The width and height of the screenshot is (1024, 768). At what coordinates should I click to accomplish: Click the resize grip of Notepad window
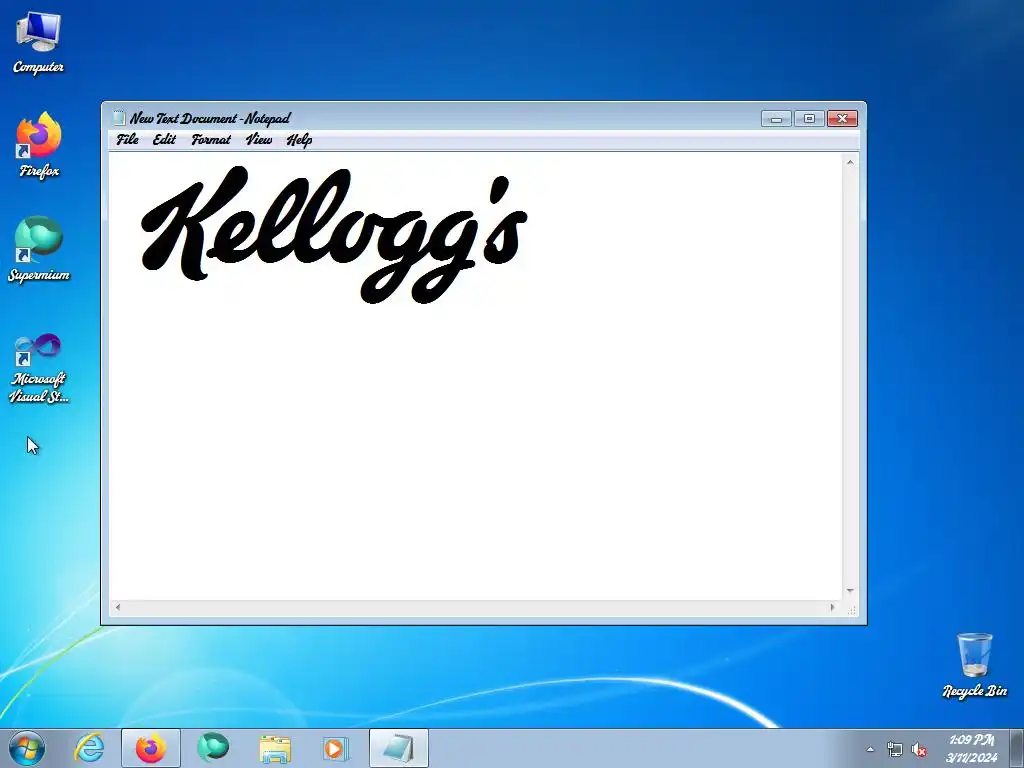(x=852, y=609)
